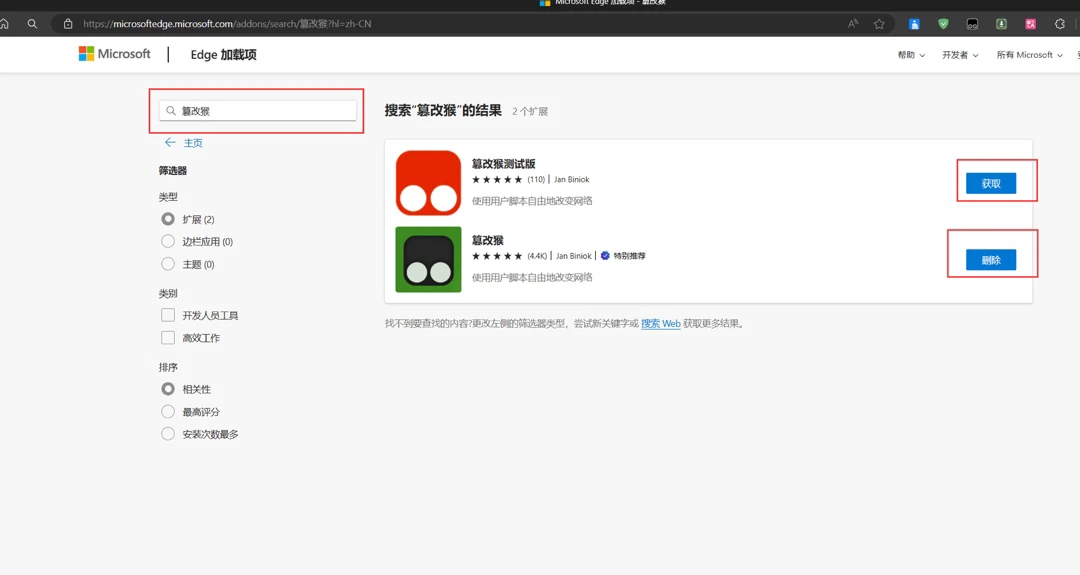Add page to favorites with star icon
This screenshot has height=575, width=1080.
(879, 24)
